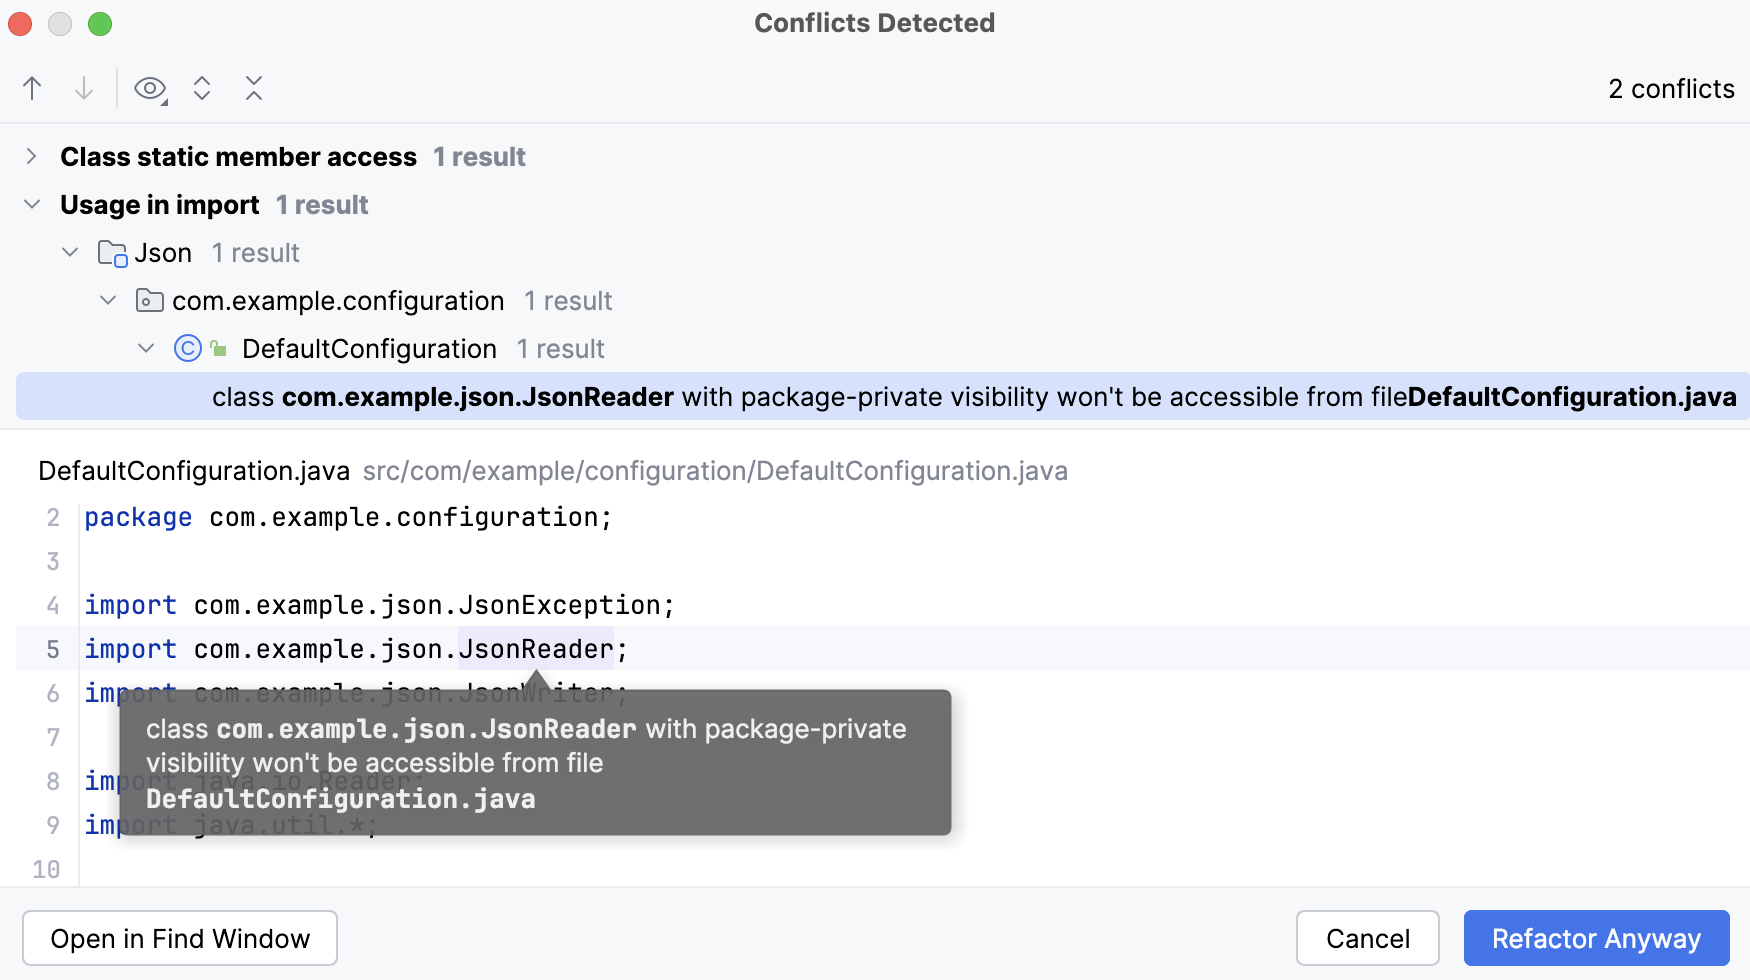Open results in Find Window
The image size is (1750, 980).
pyautogui.click(x=179, y=938)
